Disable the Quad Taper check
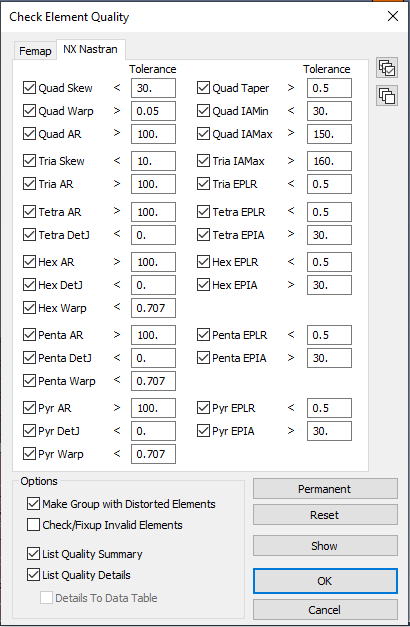The image size is (410, 627). (x=203, y=88)
